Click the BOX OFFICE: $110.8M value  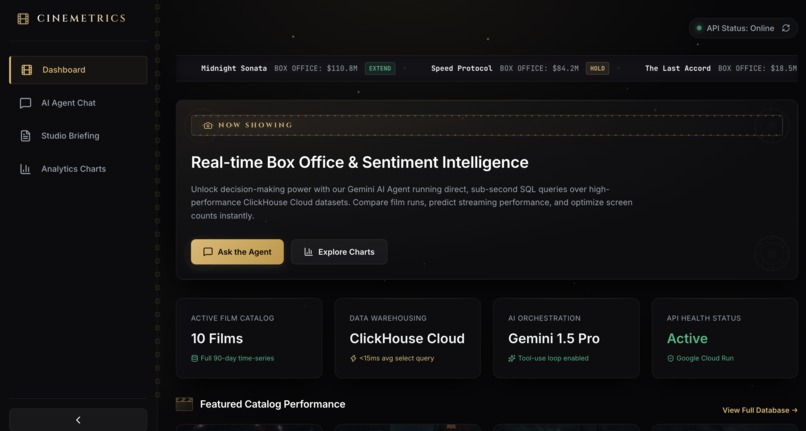(x=316, y=68)
